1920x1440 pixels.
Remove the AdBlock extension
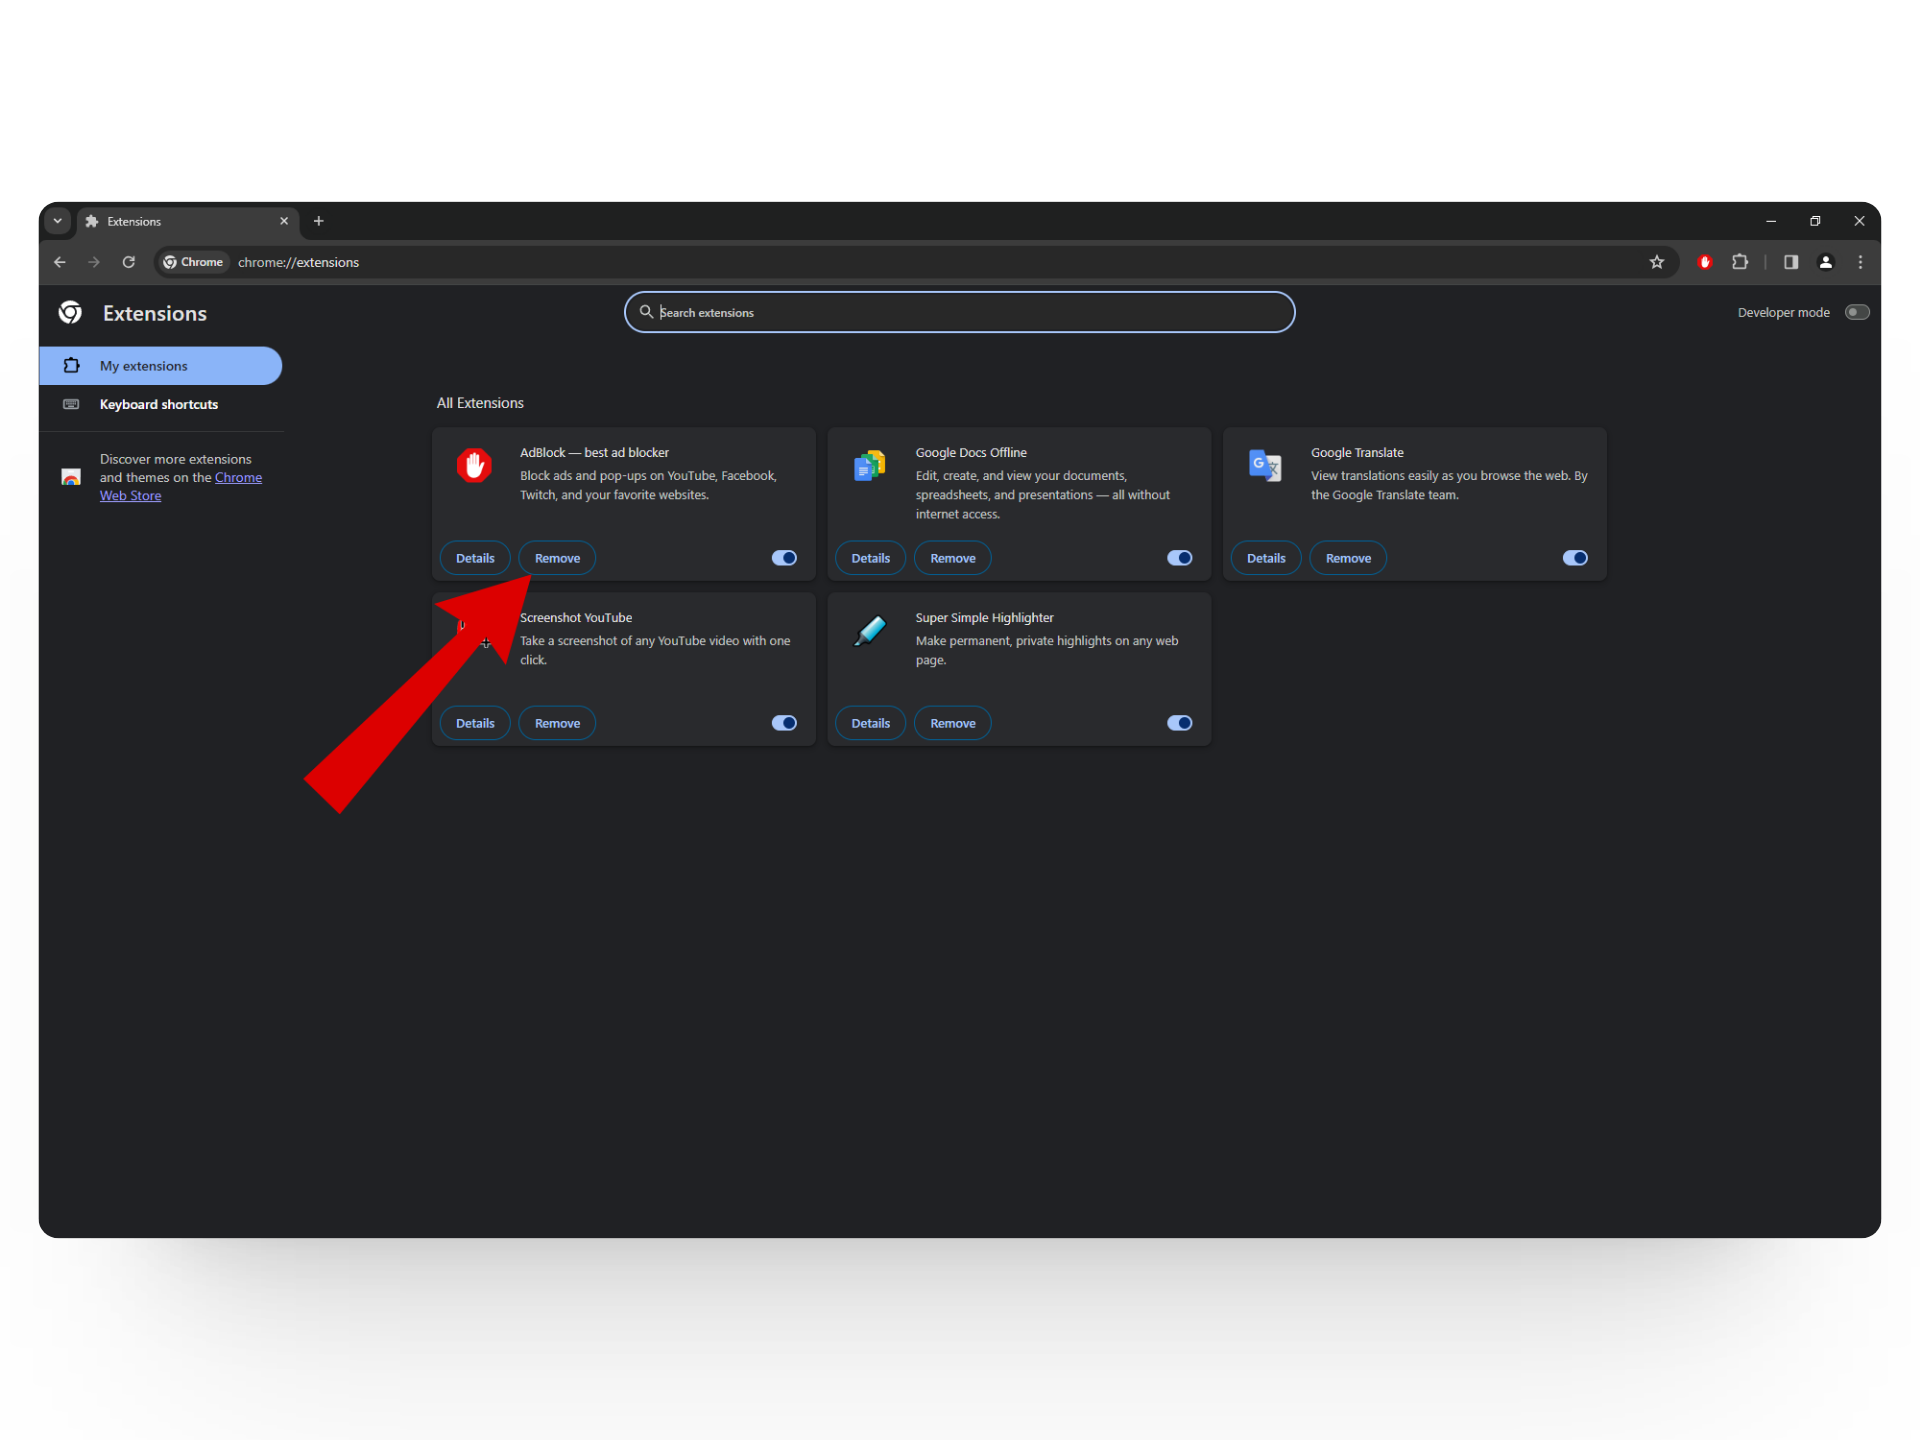click(x=557, y=558)
